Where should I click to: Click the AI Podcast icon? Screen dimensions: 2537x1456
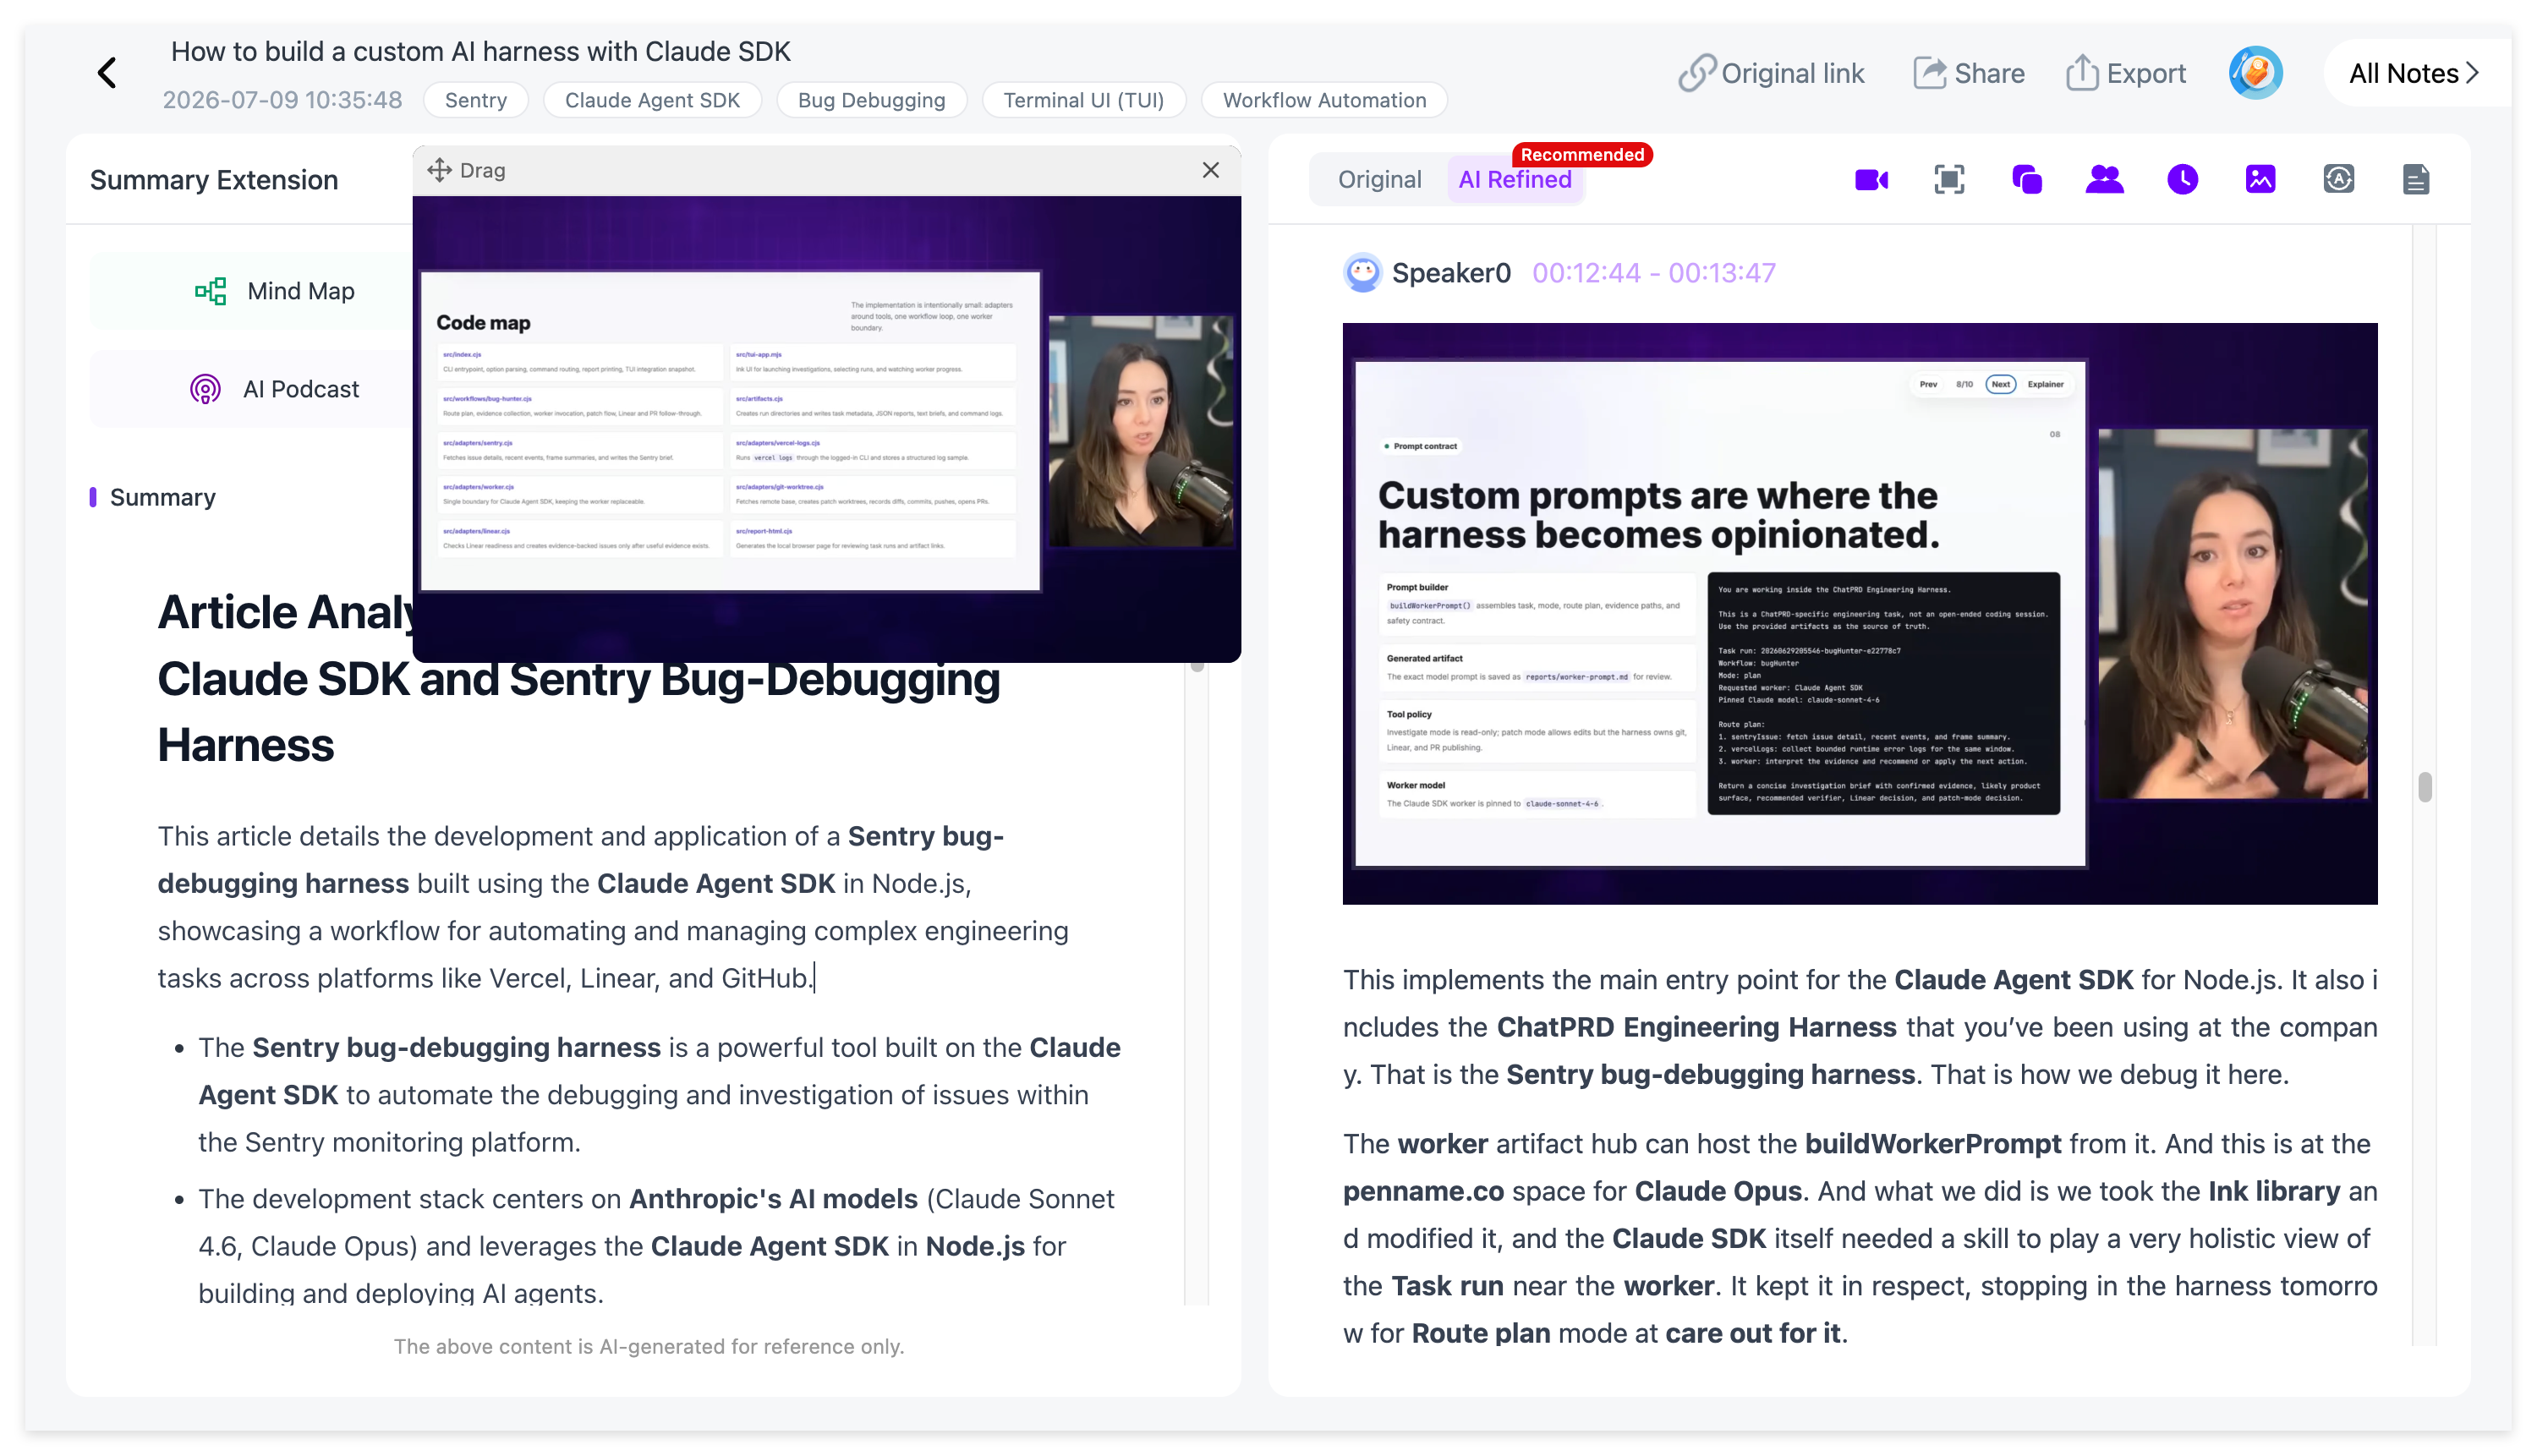pos(205,389)
